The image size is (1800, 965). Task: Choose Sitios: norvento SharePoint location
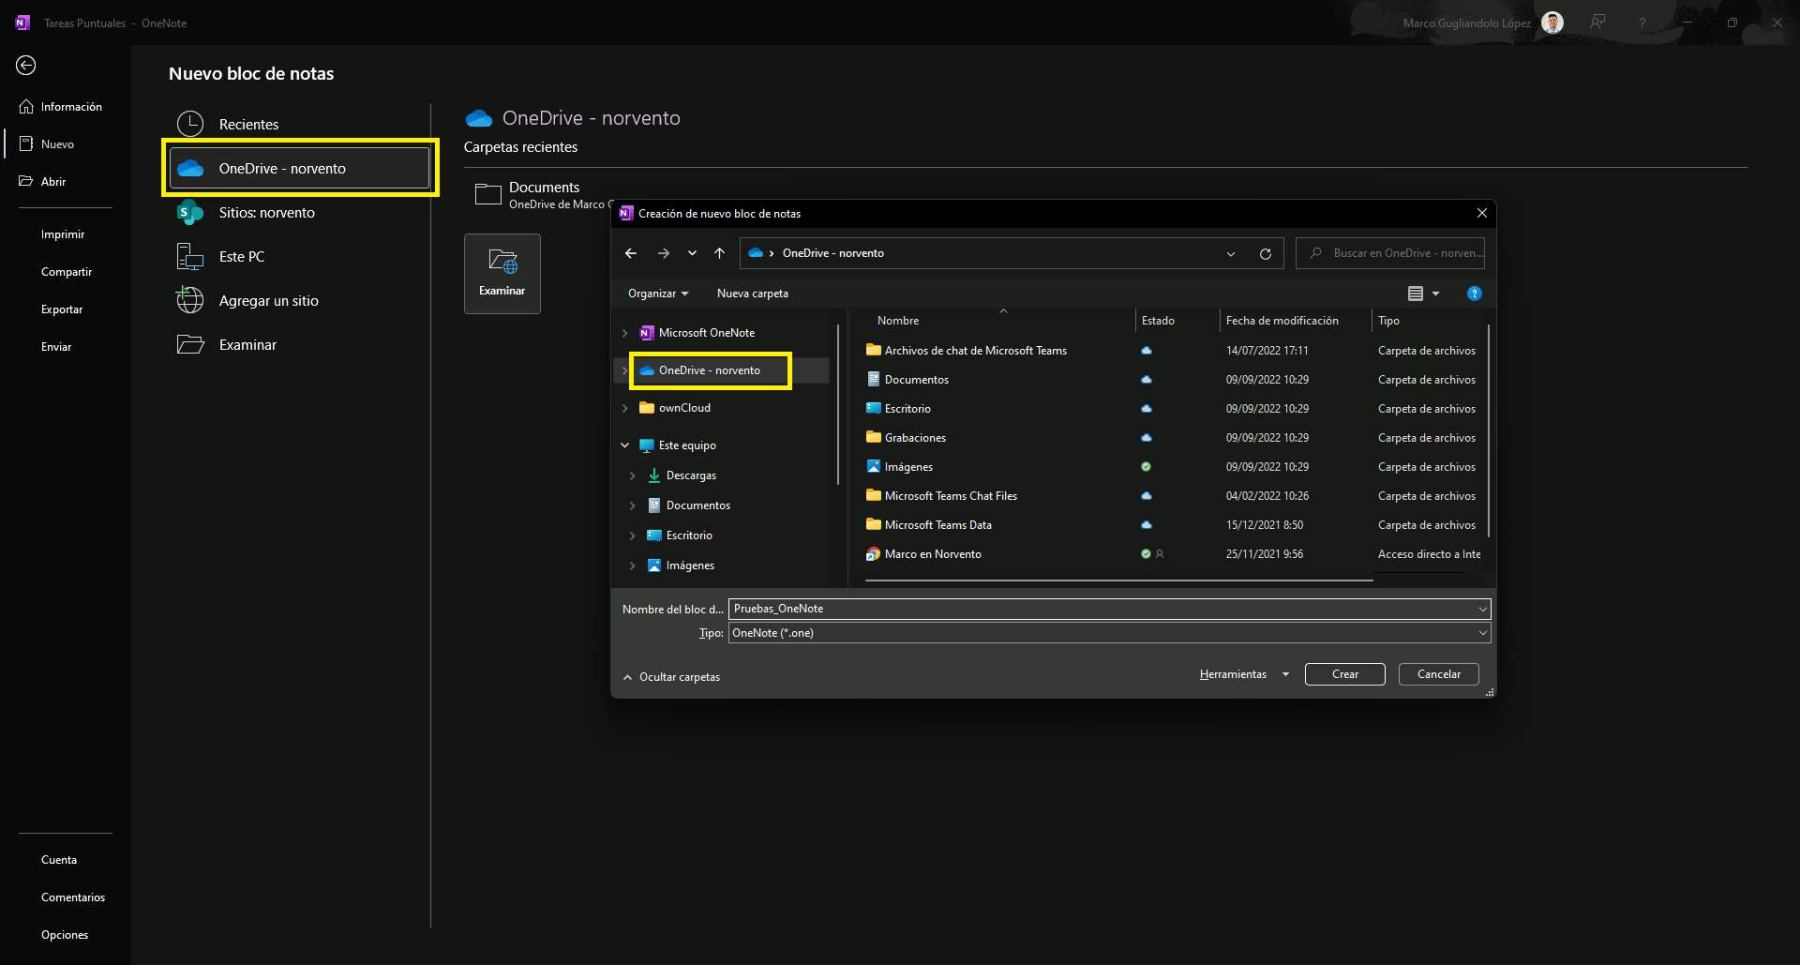[x=299, y=212]
